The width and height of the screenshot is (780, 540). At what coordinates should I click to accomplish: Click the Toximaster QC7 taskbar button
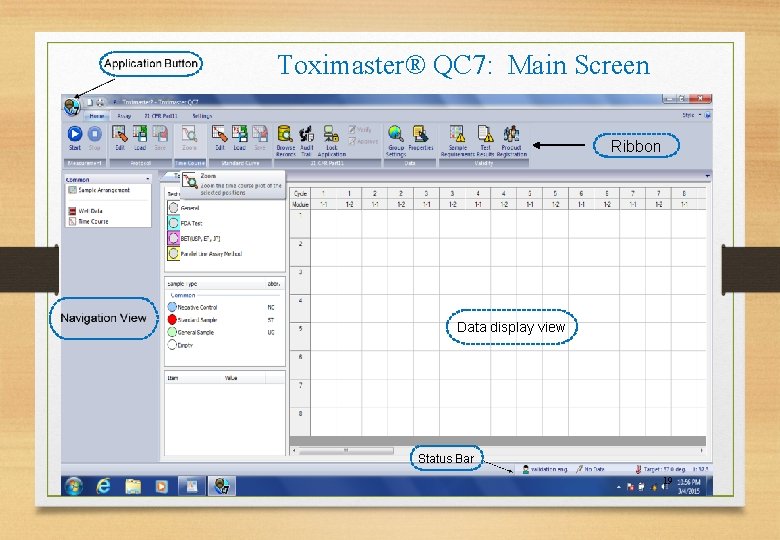(x=221, y=486)
